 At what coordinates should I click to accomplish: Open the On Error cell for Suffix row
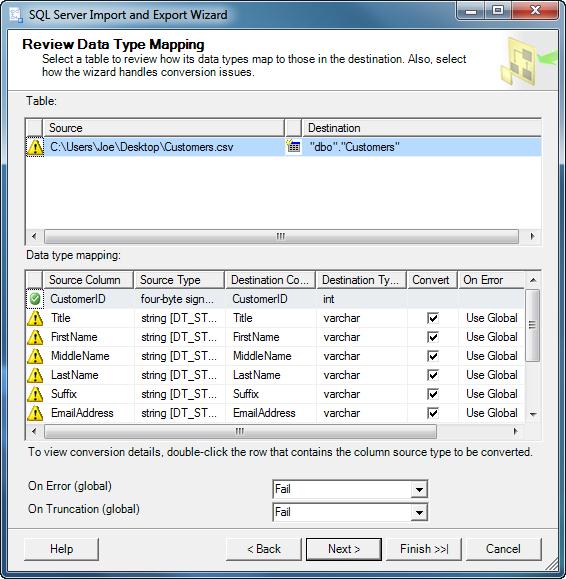(x=491, y=394)
